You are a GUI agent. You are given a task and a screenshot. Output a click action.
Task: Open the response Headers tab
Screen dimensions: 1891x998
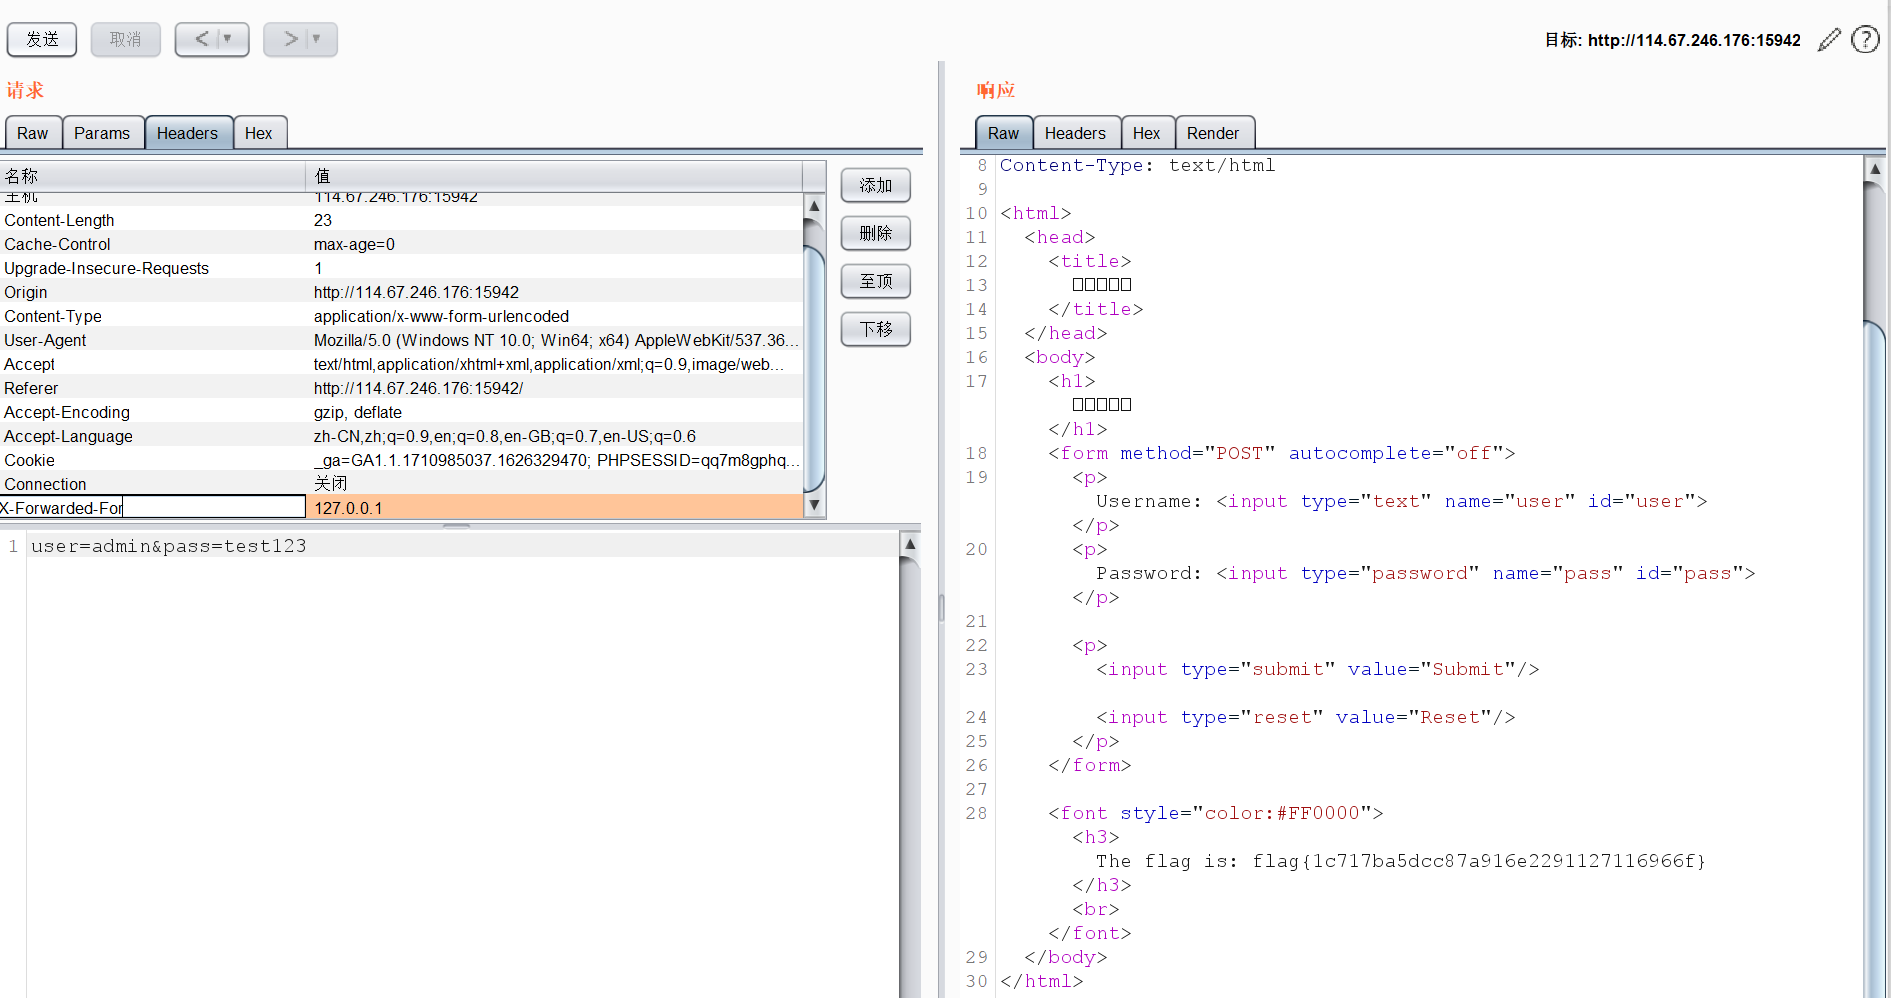[1075, 133]
